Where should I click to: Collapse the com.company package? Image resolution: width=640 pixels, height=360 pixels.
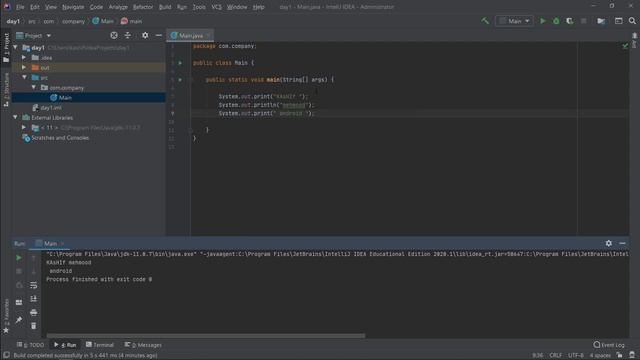[34, 87]
